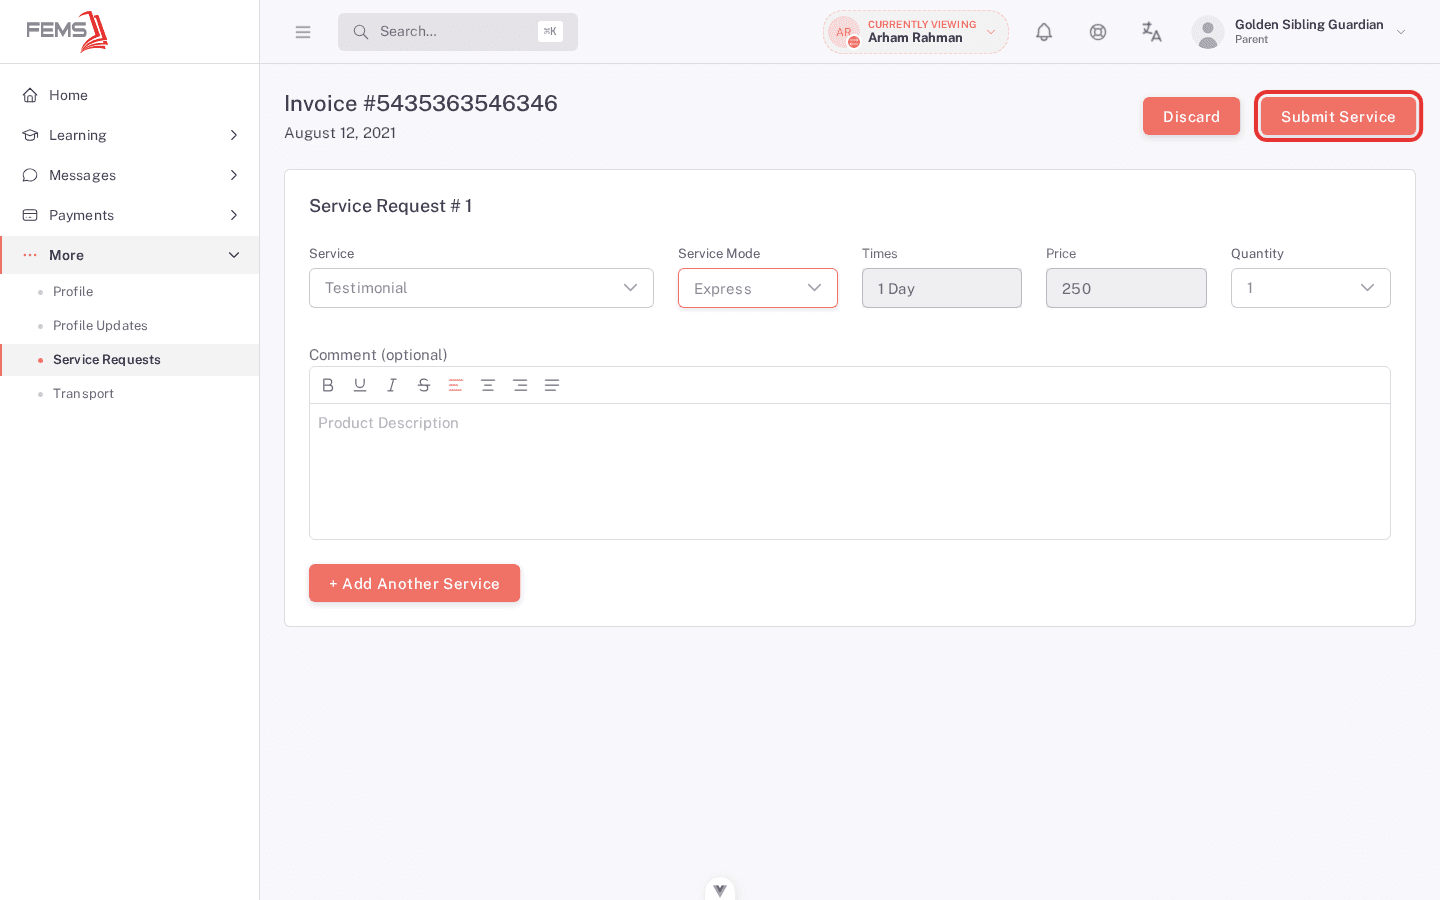
Task: Click the keyboard shortcut badge in search
Action: tap(550, 31)
